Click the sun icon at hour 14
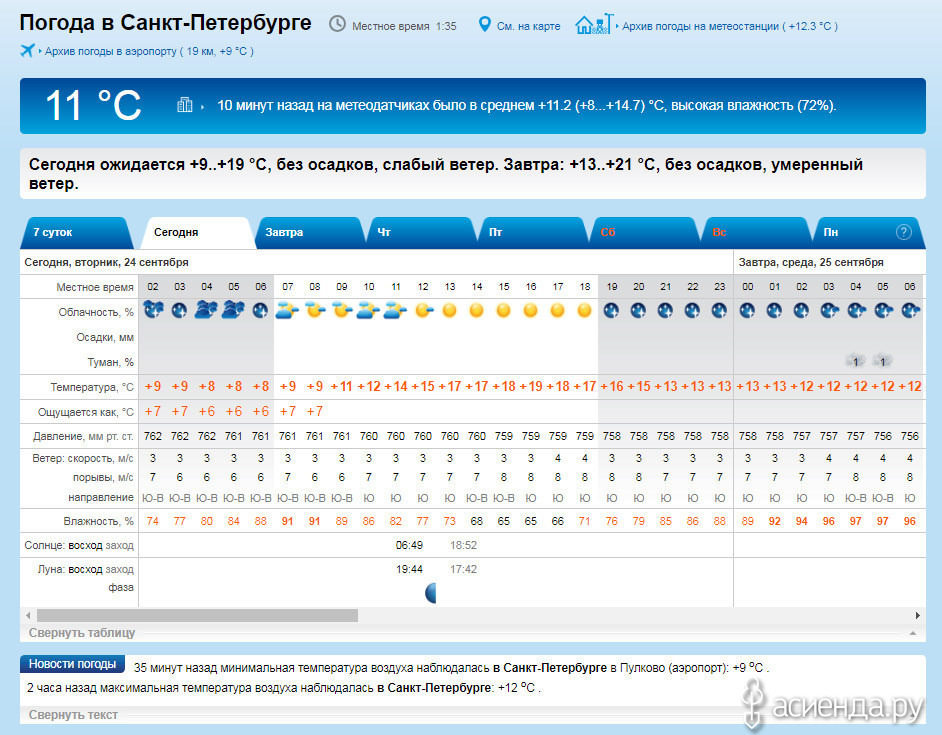This screenshot has width=942, height=735. pos(477,311)
